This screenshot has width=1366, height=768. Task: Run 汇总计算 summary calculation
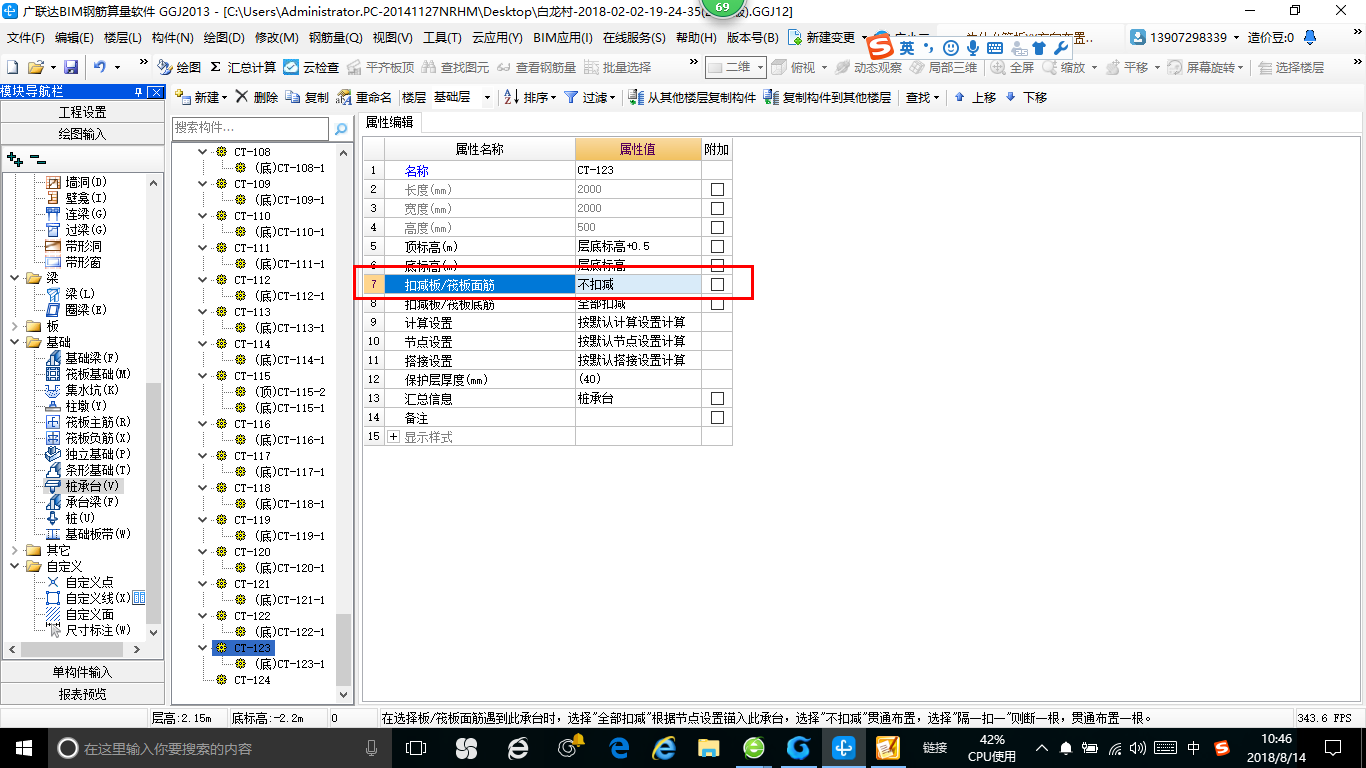coord(243,67)
